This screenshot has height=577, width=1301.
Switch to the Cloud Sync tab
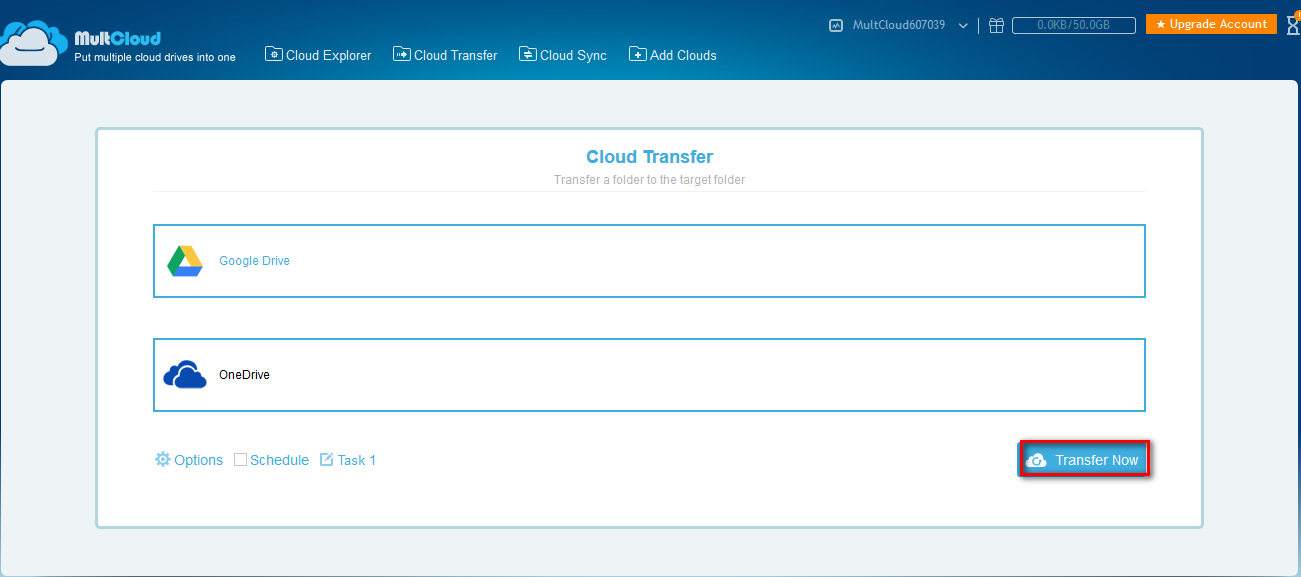pos(563,55)
